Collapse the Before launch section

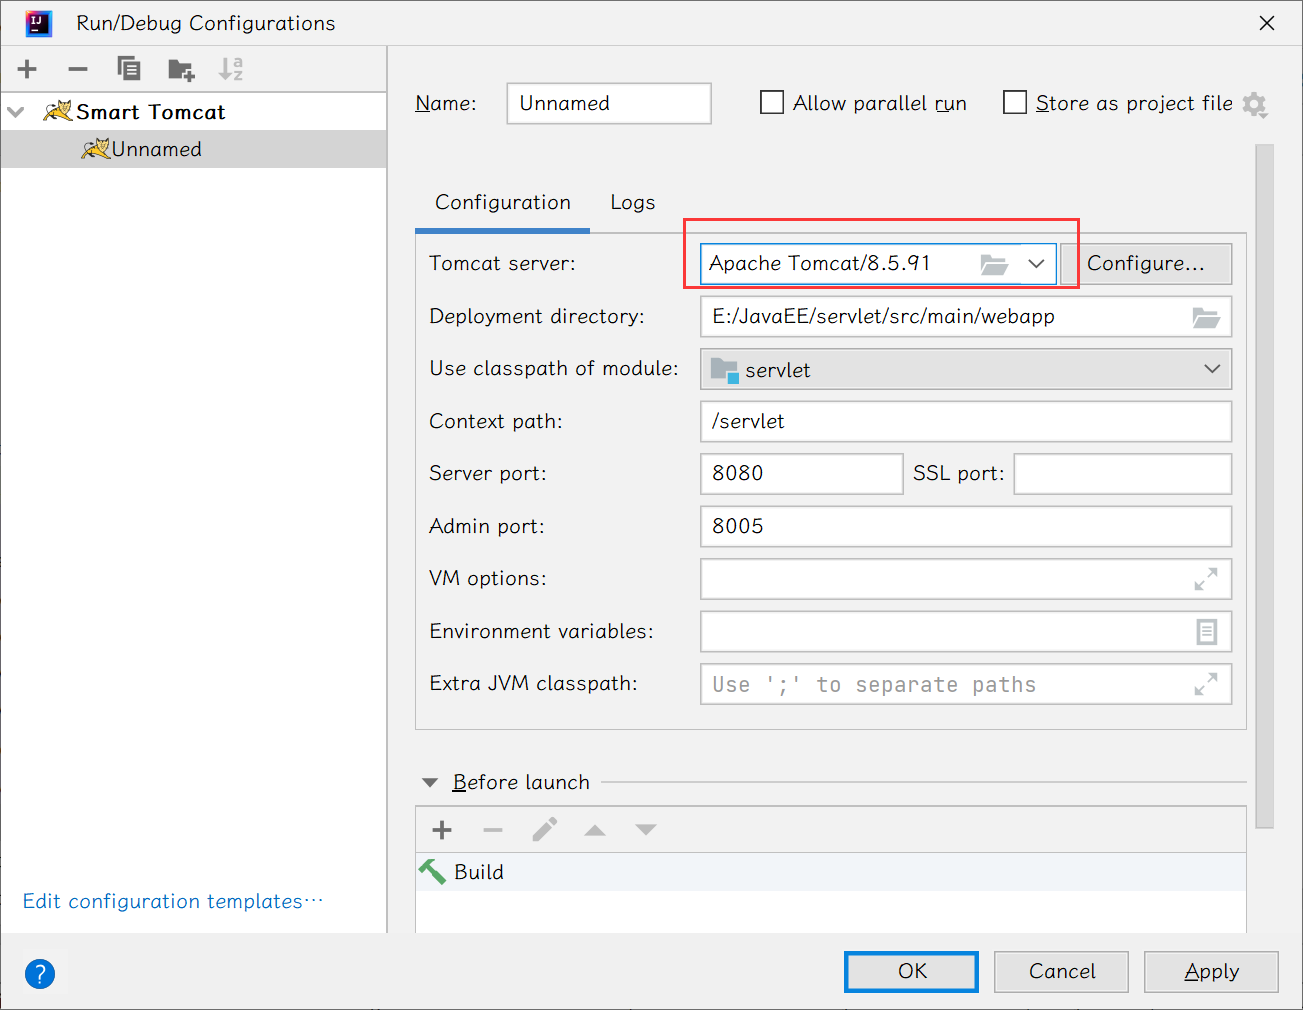430,783
